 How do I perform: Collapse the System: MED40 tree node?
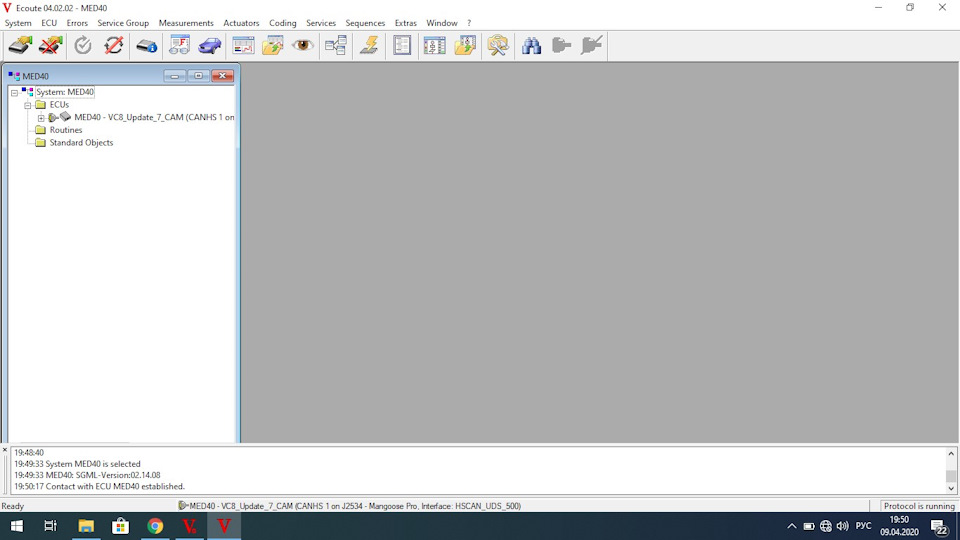(14, 92)
